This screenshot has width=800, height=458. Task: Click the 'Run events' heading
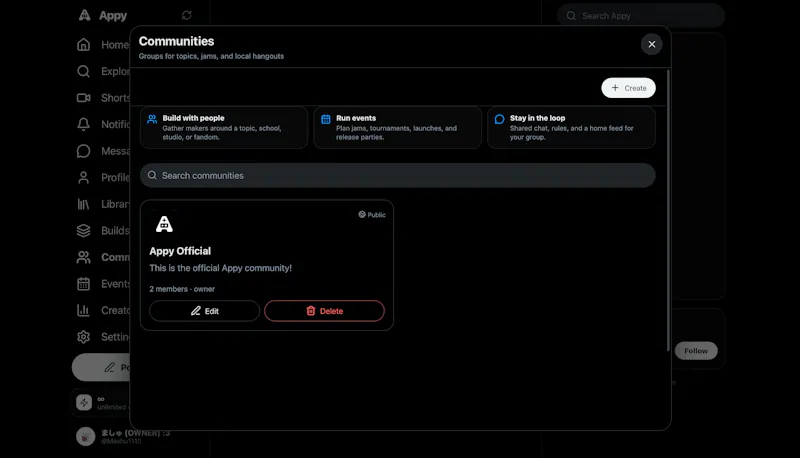356,118
